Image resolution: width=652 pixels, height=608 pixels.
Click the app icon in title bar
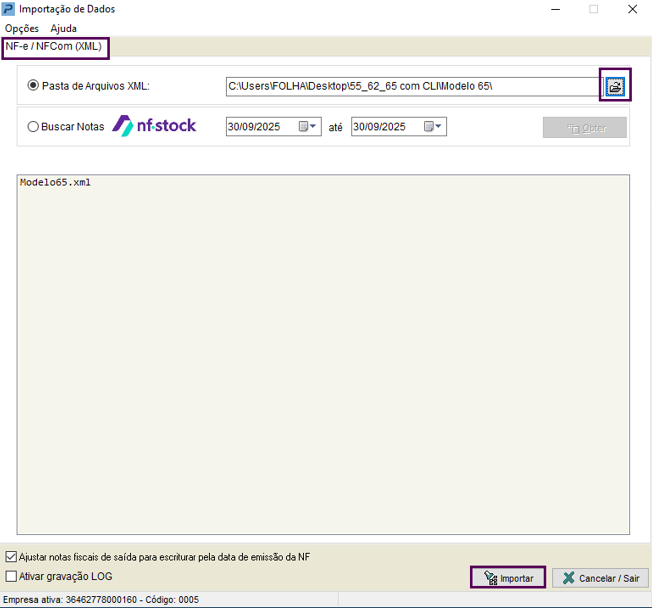coord(8,9)
